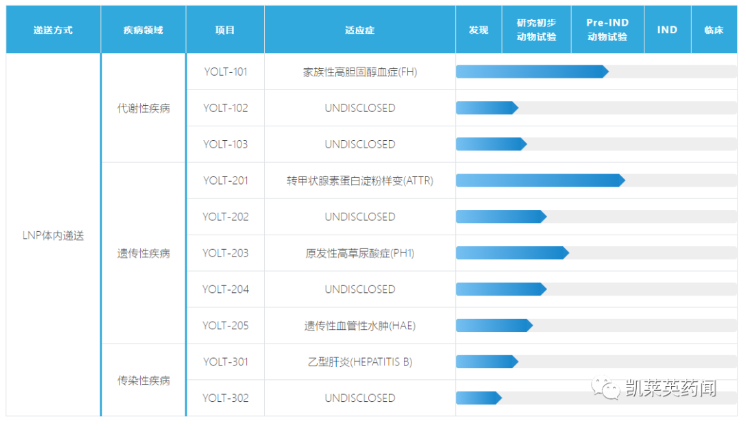Screen dimensions: 746x430
Task: Click the YOLT-103 progress bar
Action: point(491,144)
